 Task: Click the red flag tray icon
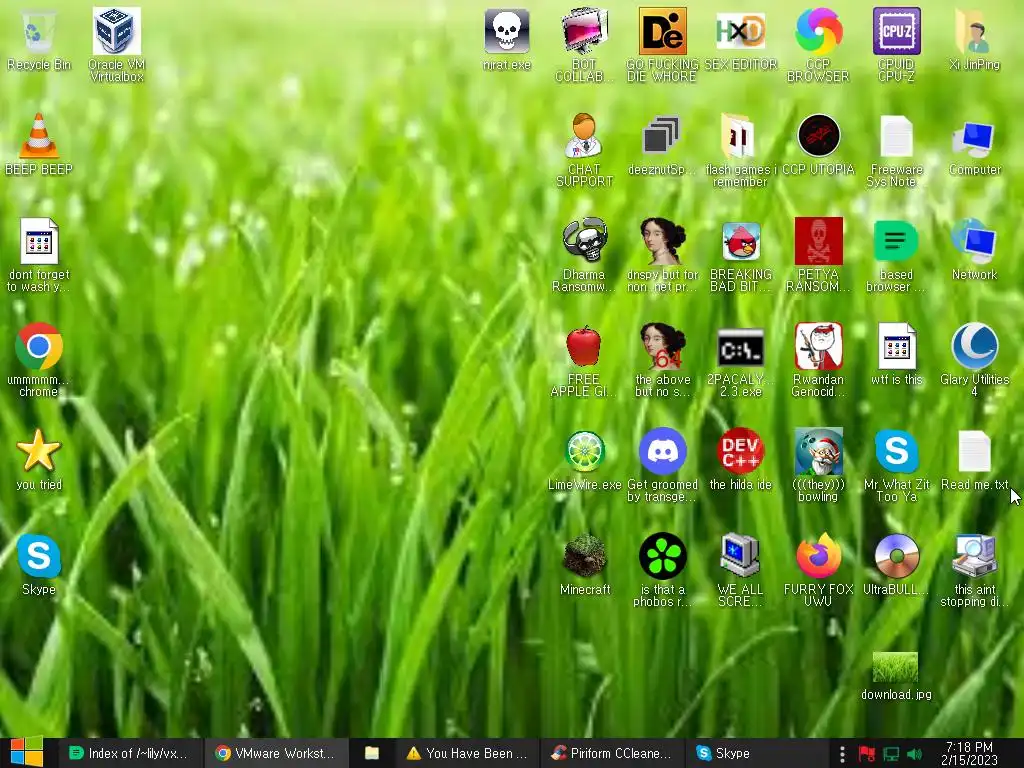(867, 754)
